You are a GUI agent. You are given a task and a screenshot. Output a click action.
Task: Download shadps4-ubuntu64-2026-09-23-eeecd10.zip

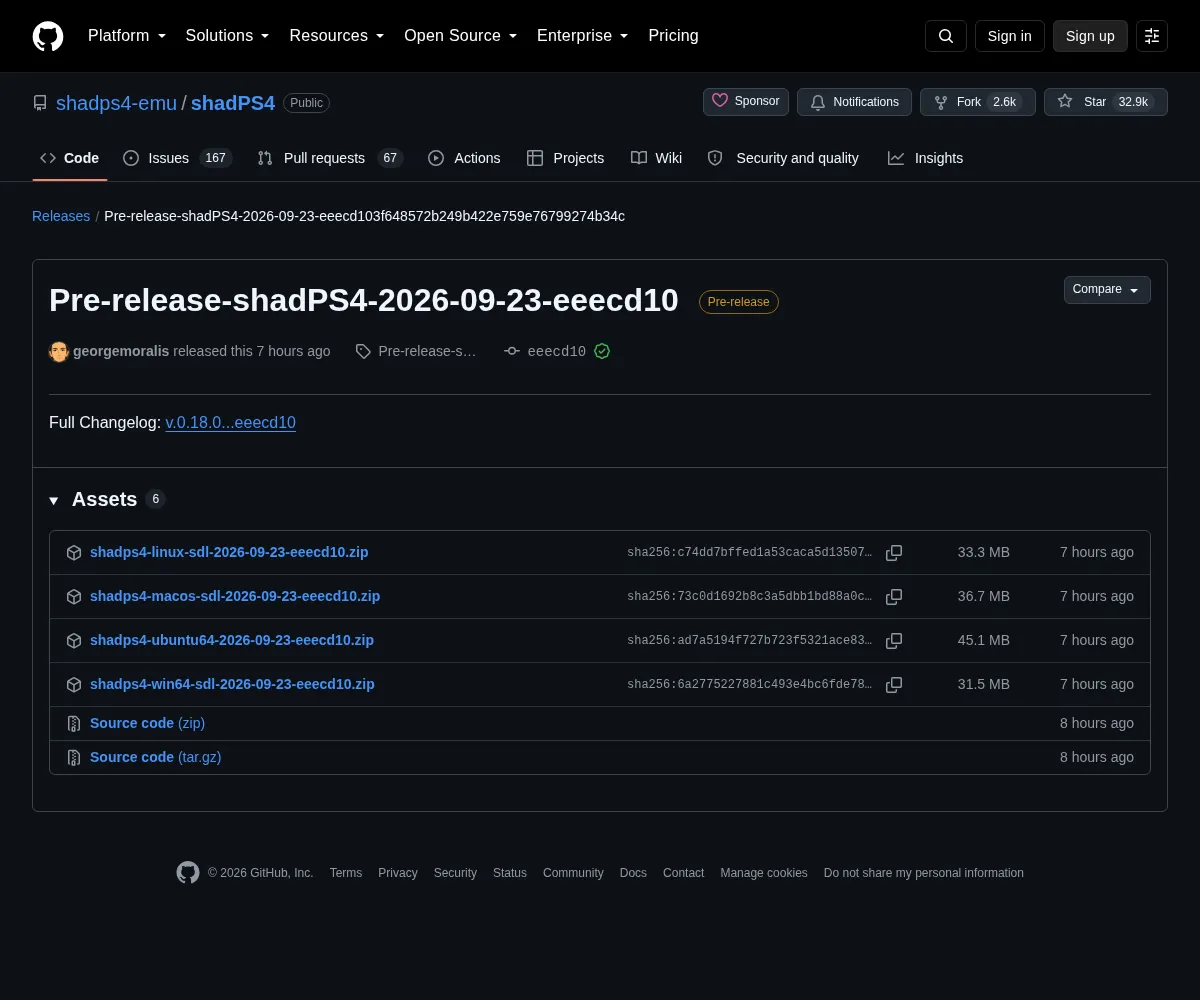pyautogui.click(x=232, y=640)
